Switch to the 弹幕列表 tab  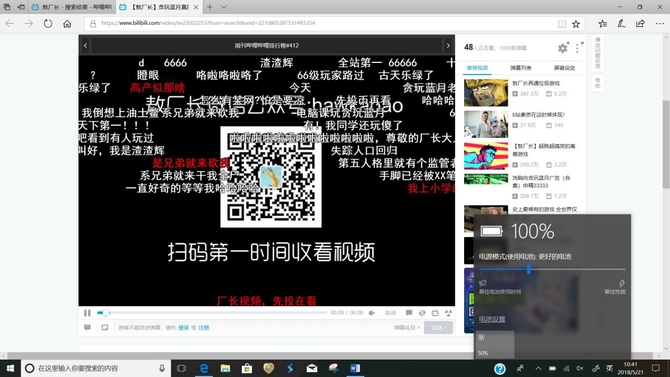tap(520, 68)
